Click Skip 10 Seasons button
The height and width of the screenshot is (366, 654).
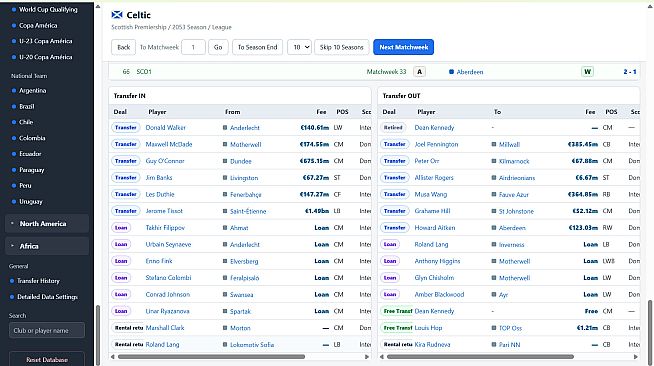coord(342,47)
